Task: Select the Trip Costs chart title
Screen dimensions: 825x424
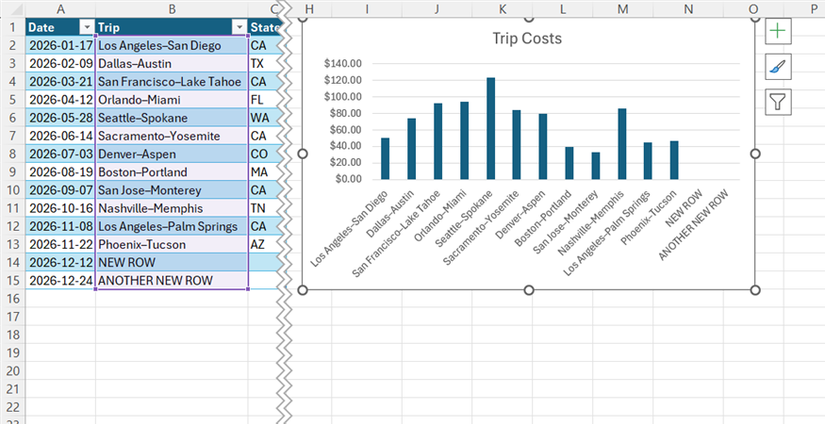Action: pyautogui.click(x=527, y=38)
